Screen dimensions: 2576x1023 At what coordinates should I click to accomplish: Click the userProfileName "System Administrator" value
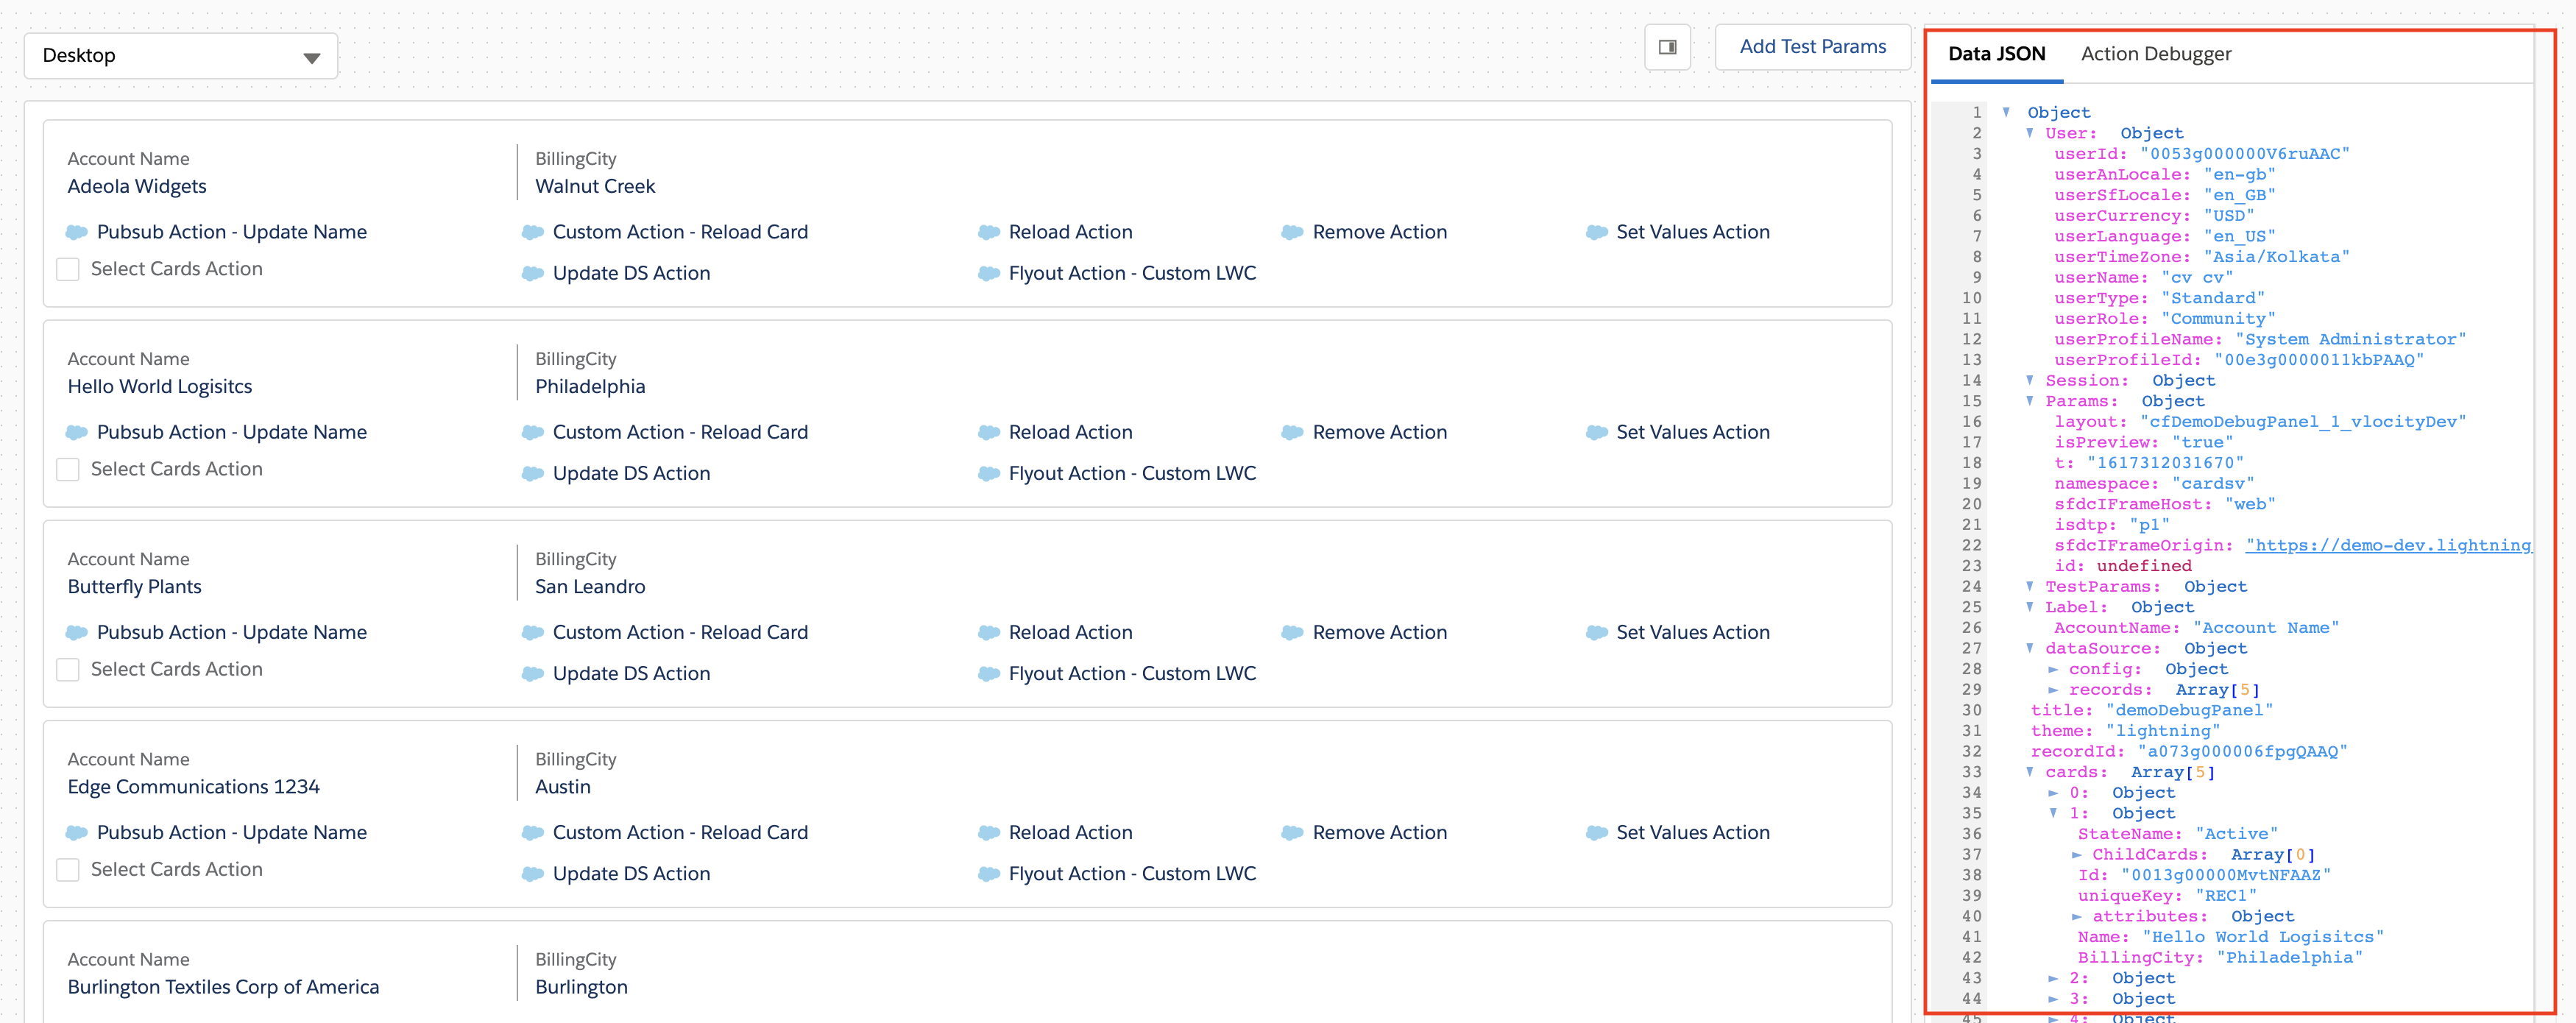pyautogui.click(x=2350, y=339)
